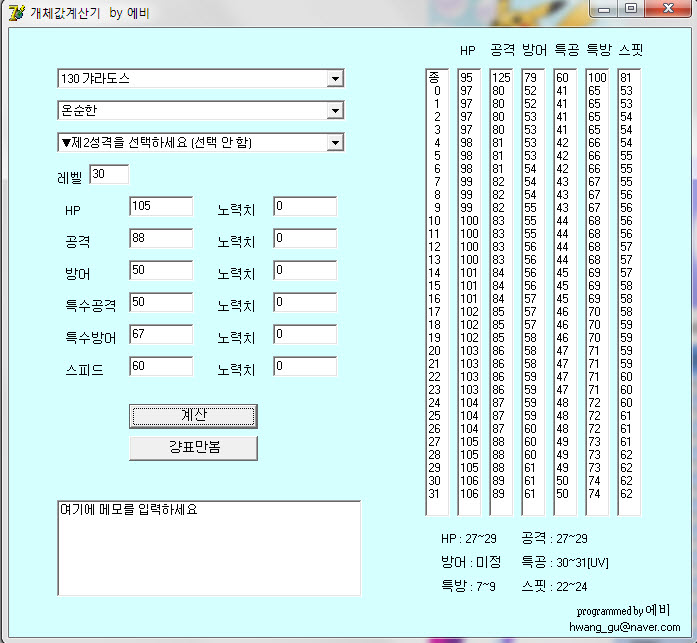
Task: Focus the HP stat value field
Action: pos(160,206)
